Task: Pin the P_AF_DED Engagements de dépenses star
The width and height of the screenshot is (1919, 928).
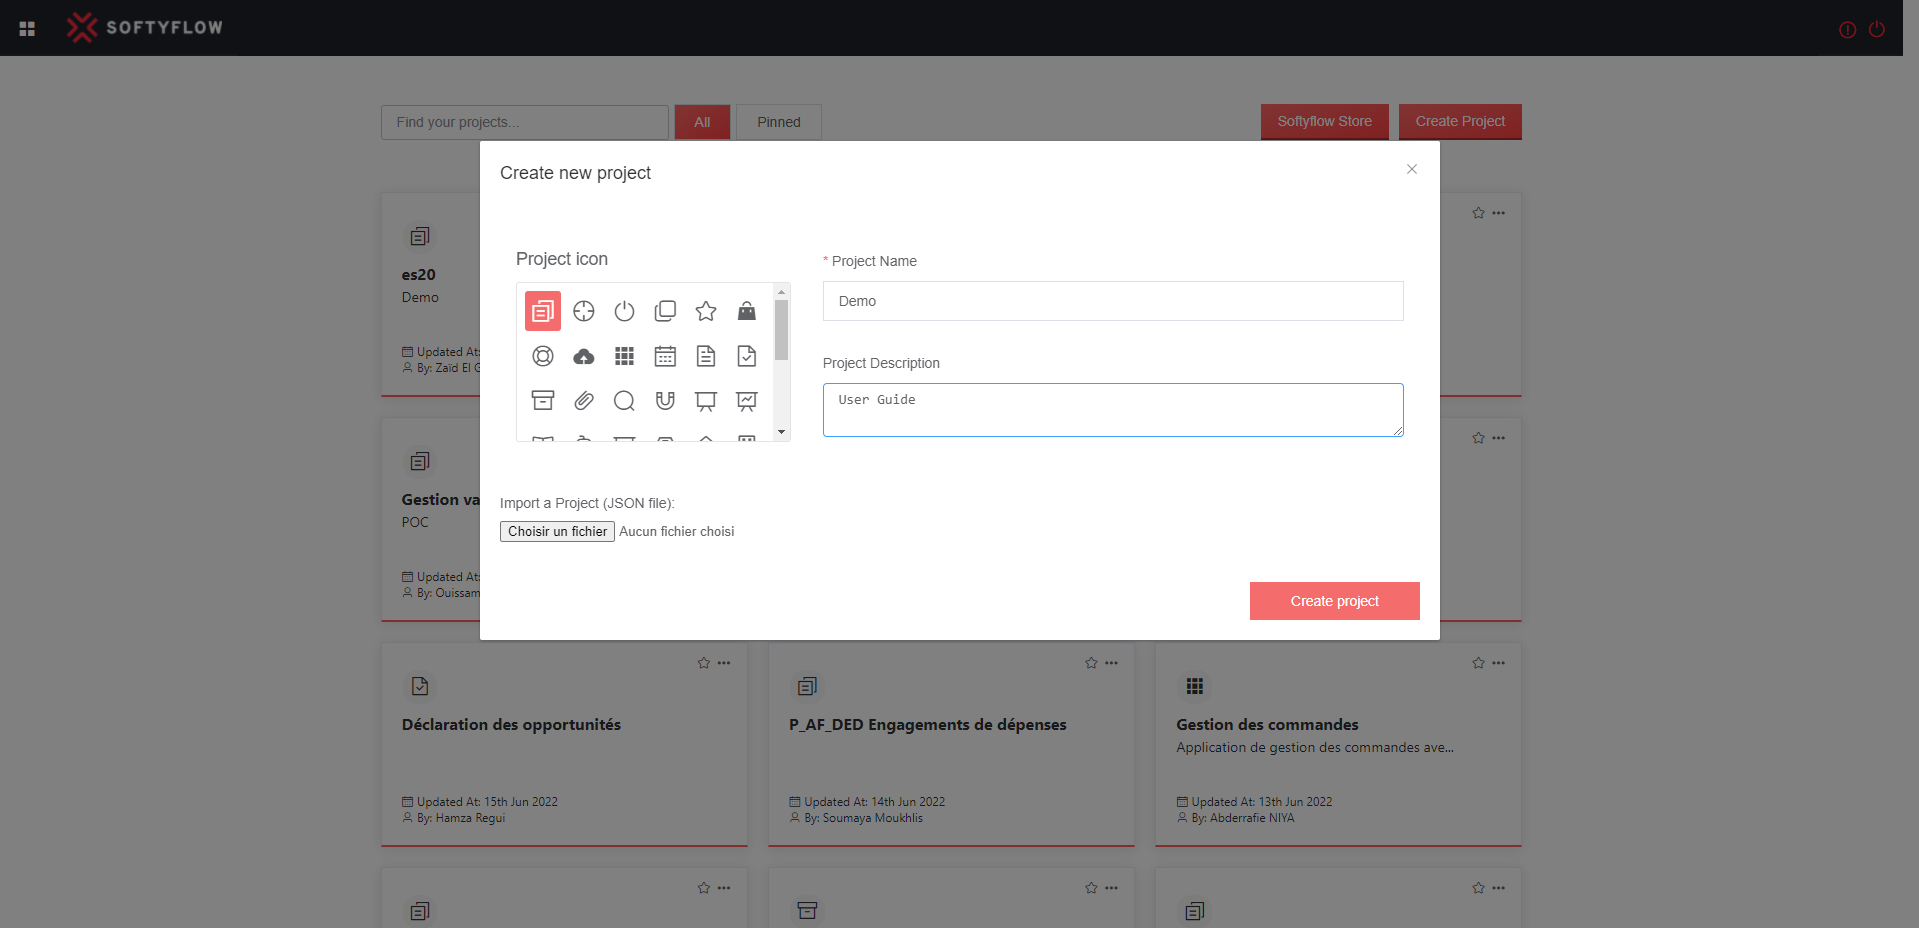Action: 1091,663
